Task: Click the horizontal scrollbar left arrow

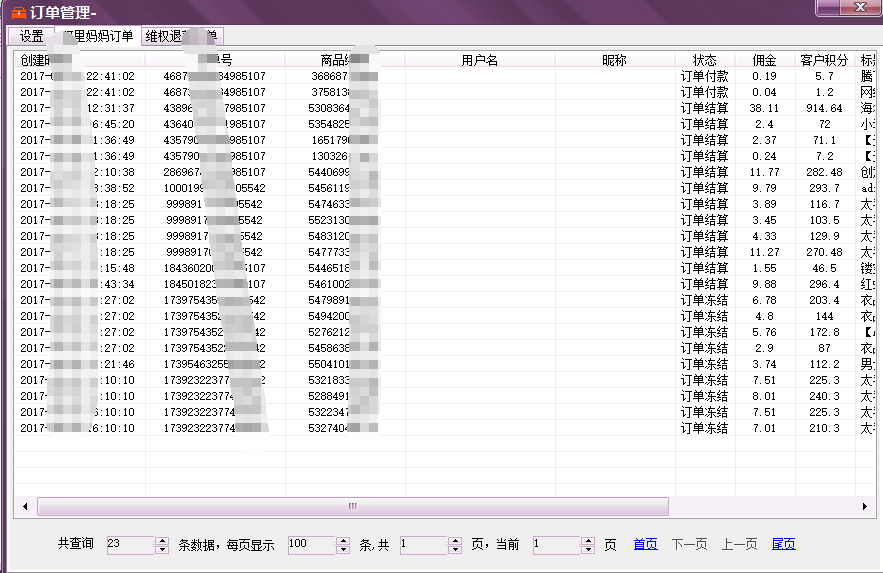Action: click(x=25, y=506)
